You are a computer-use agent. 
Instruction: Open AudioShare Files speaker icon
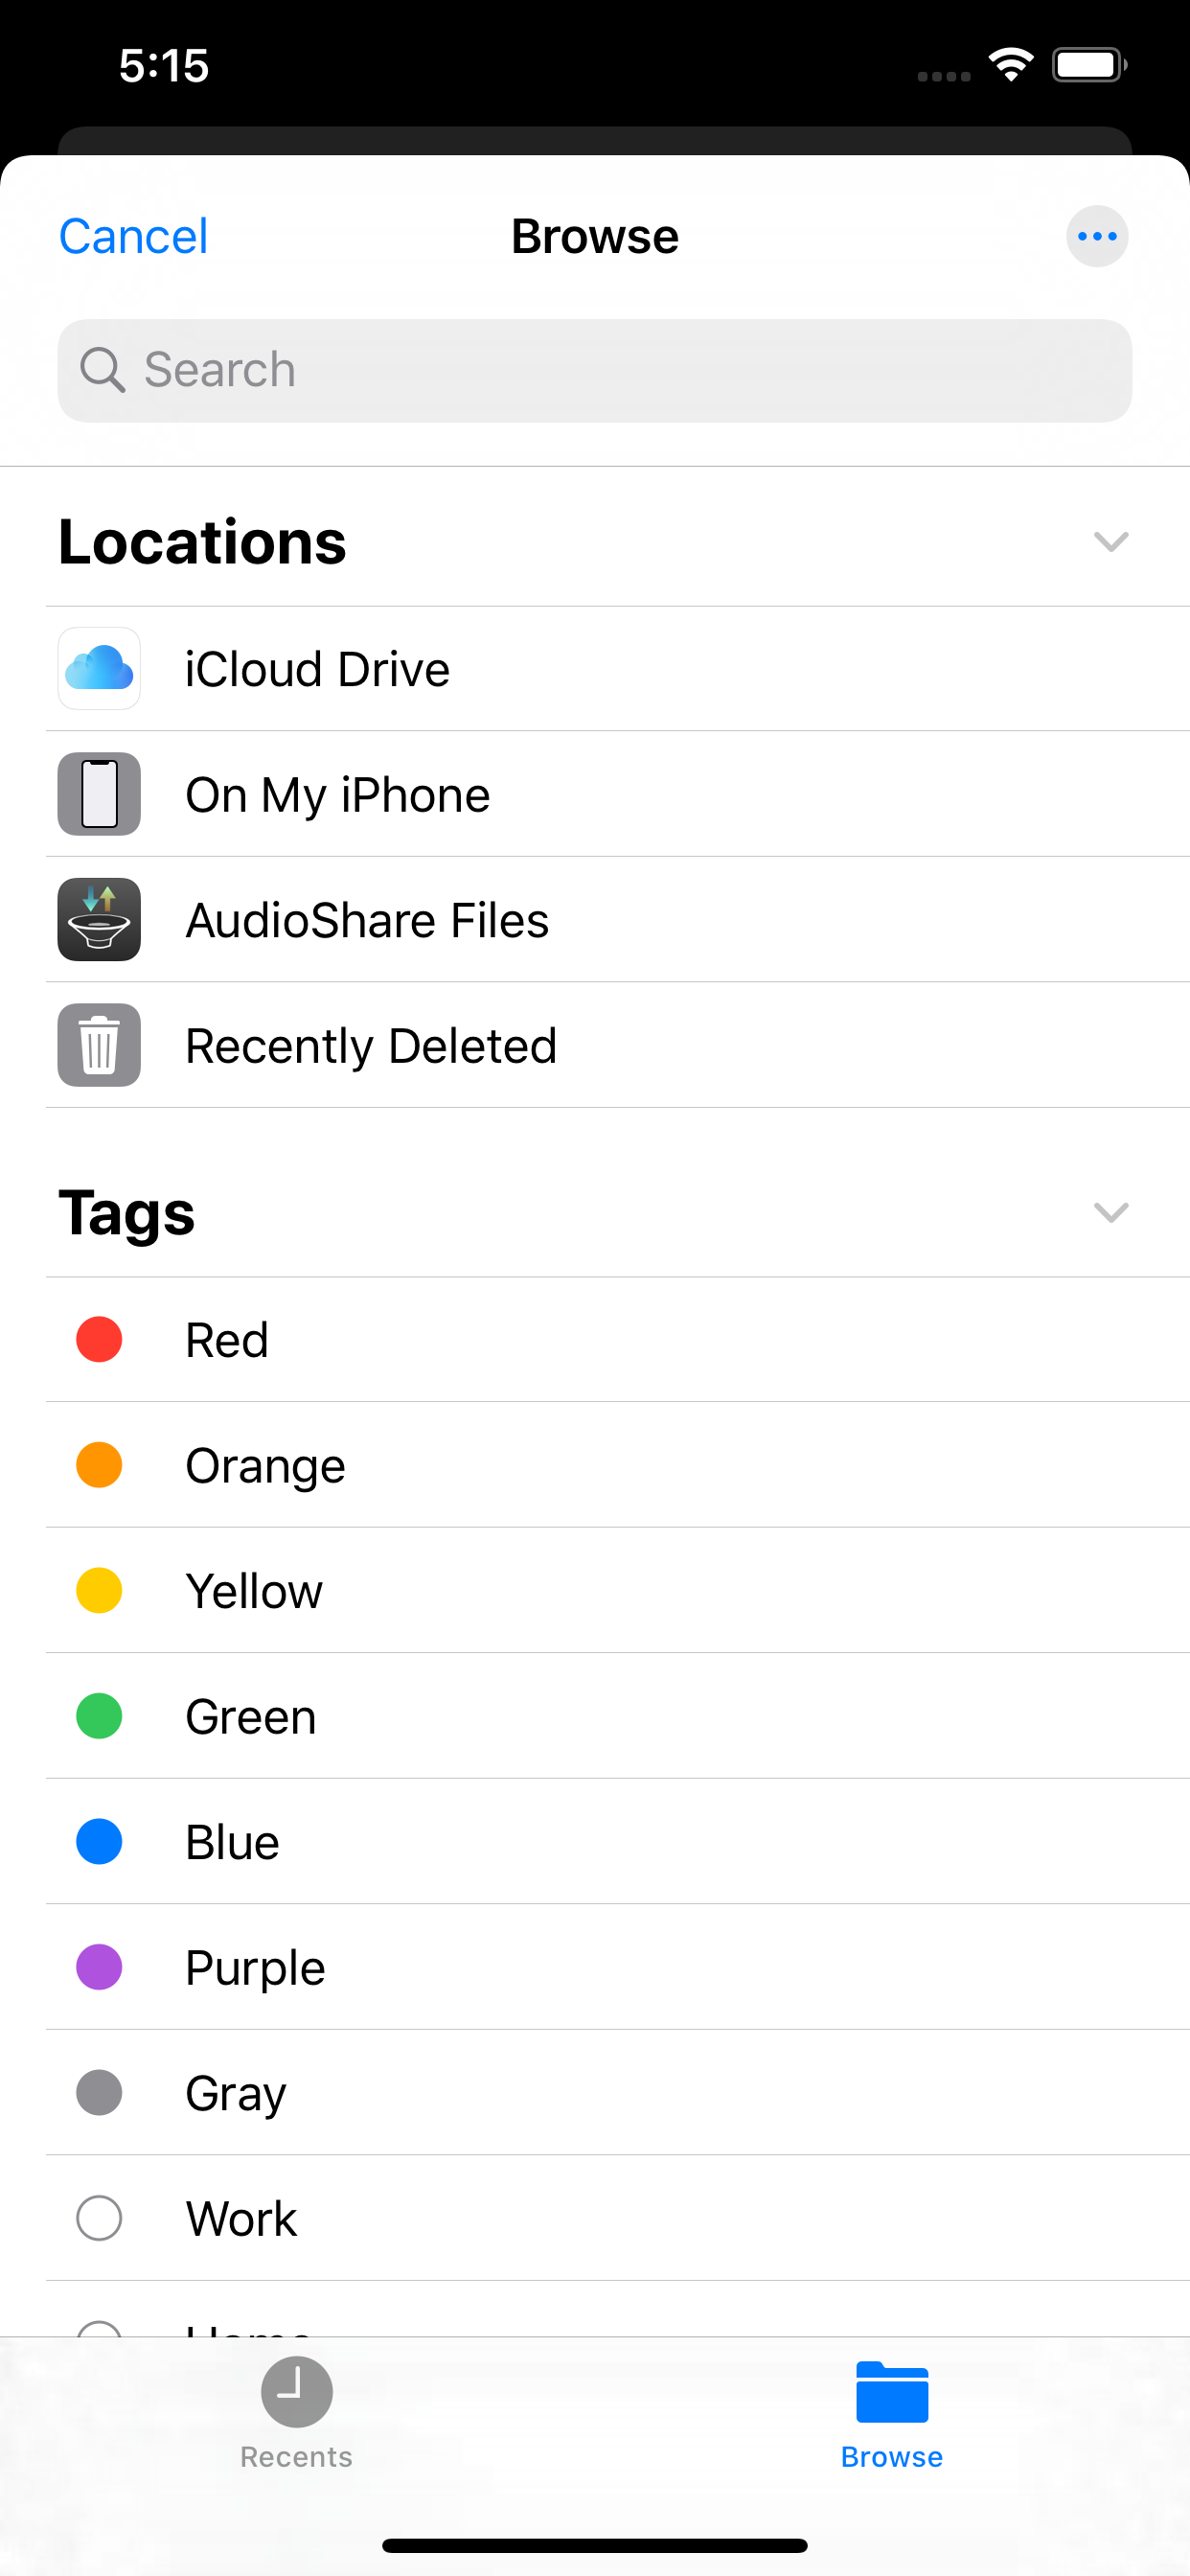click(99, 920)
